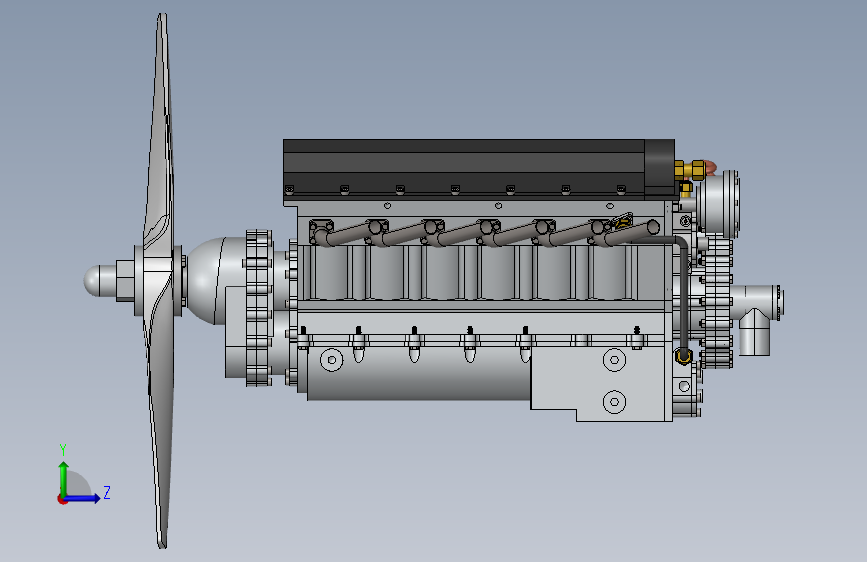Image resolution: width=867 pixels, height=562 pixels.
Task: Select the brass fitting beside the valve cover
Action: click(690, 171)
